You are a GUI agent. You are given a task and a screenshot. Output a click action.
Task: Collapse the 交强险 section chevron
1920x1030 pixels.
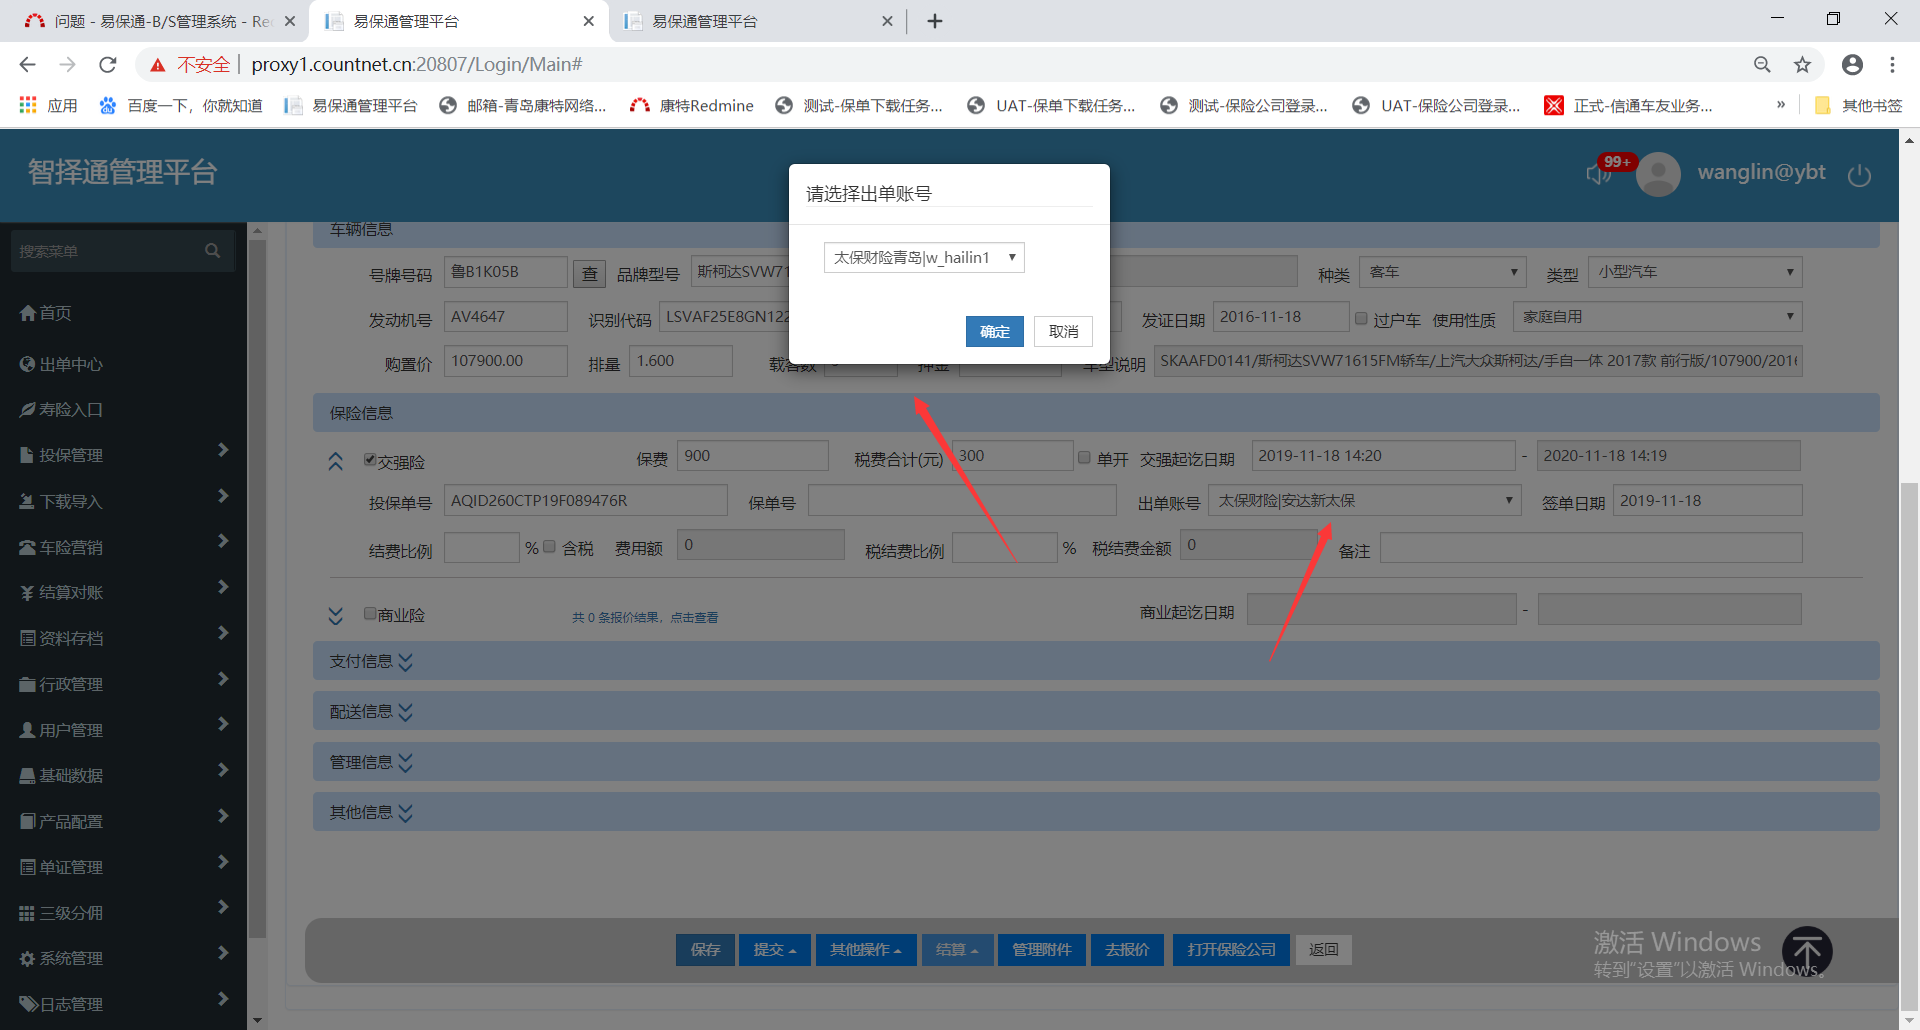pos(336,461)
